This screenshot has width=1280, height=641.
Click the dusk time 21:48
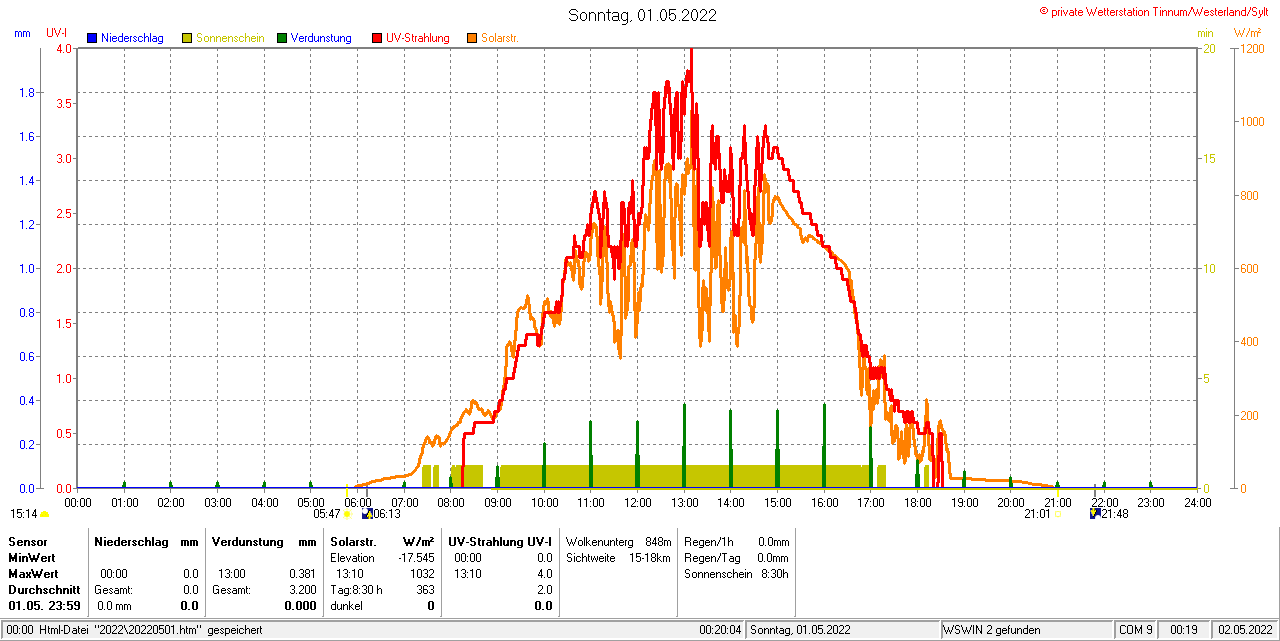[1115, 514]
